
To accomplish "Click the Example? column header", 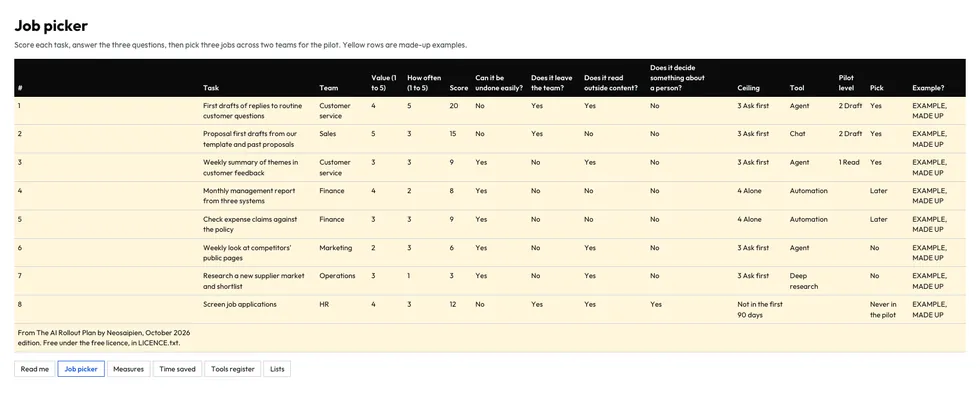I will click(928, 88).
